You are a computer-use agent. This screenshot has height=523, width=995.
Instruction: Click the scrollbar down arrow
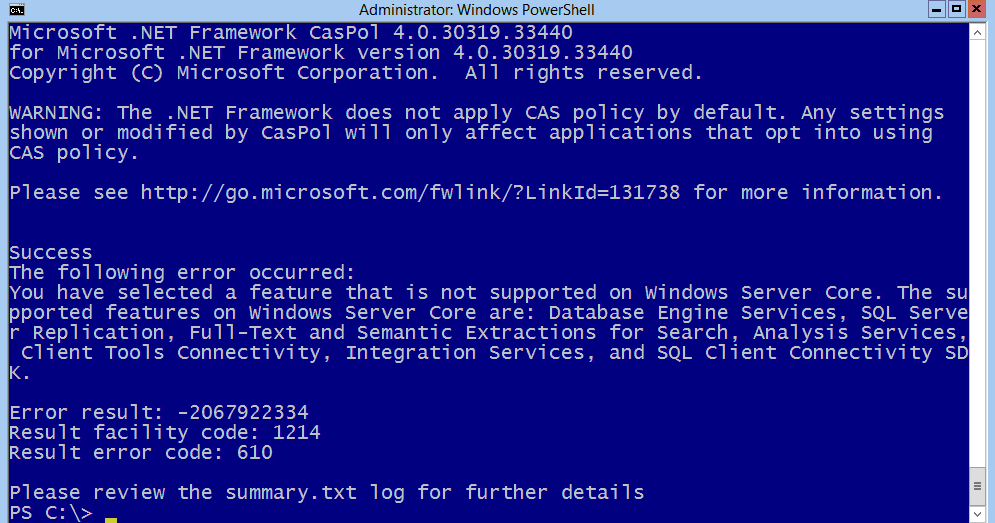[977, 514]
